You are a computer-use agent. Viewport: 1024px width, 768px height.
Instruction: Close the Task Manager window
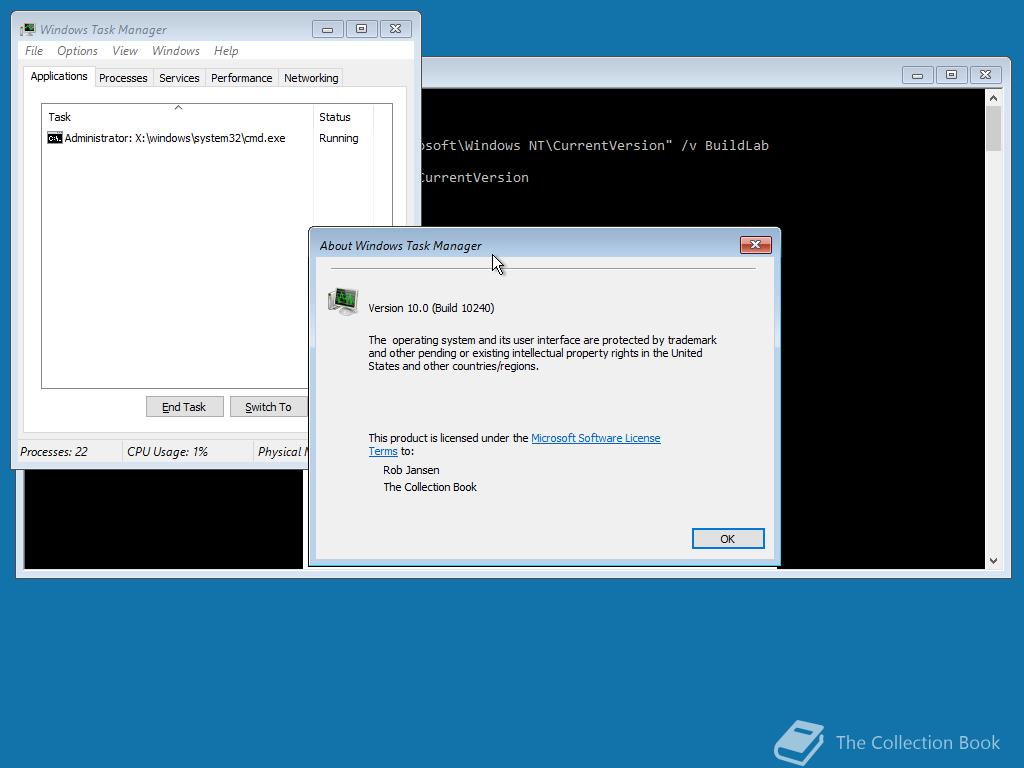pyautogui.click(x=395, y=29)
